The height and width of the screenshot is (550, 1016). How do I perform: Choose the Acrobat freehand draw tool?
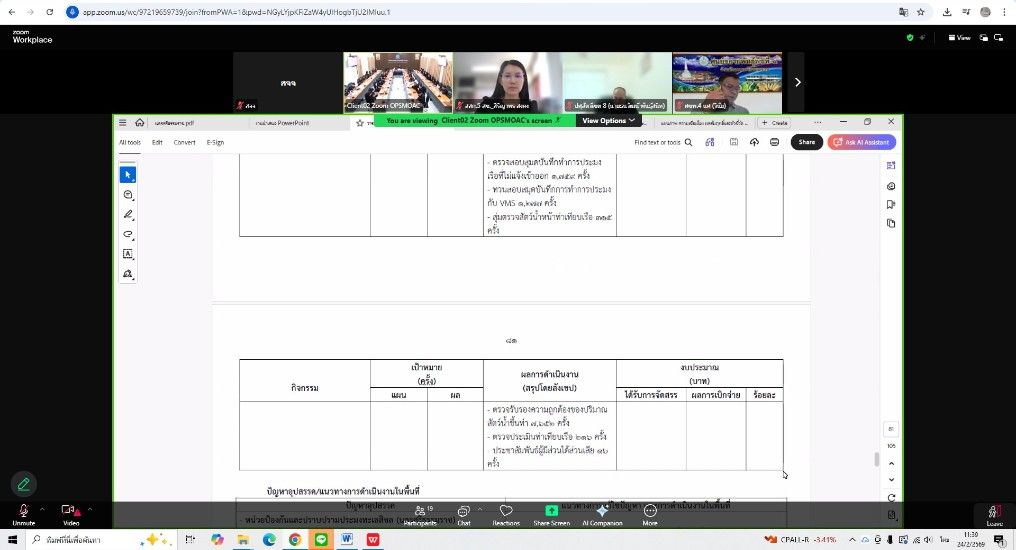click(128, 235)
